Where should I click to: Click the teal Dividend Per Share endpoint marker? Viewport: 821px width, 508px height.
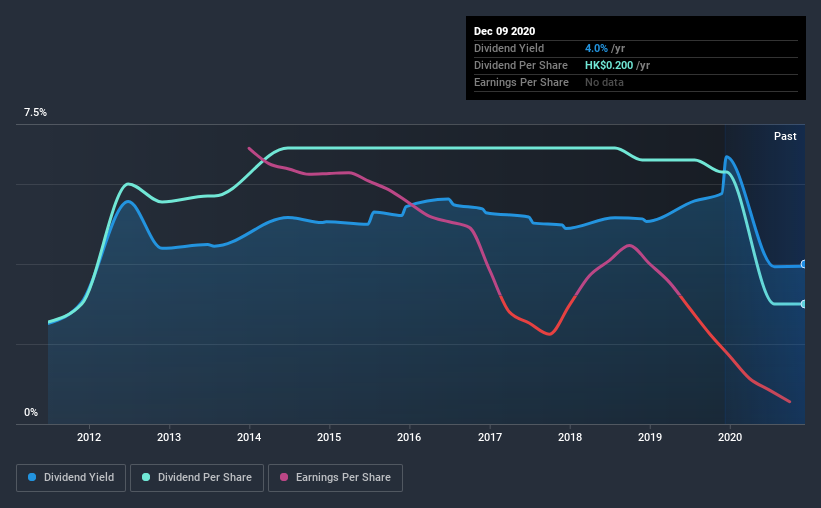coord(803,304)
